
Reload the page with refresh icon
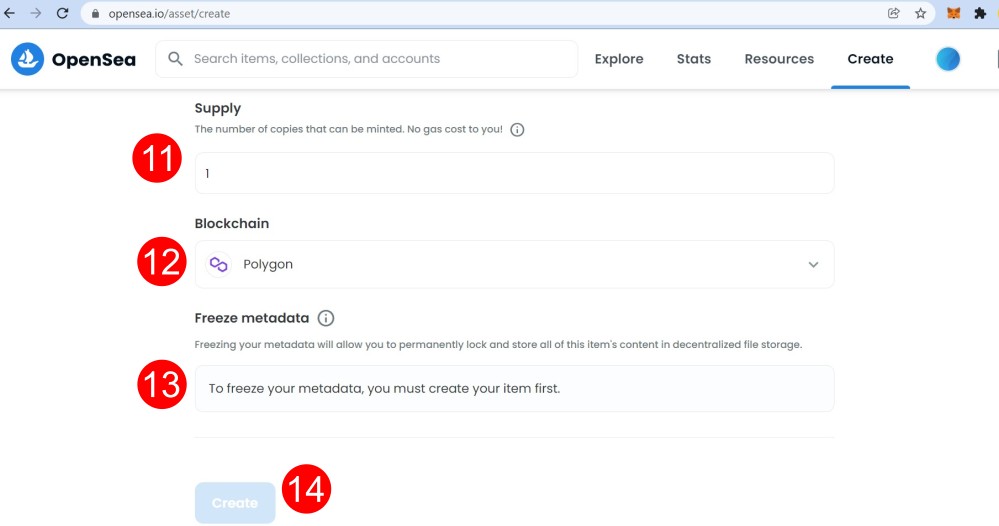62,13
